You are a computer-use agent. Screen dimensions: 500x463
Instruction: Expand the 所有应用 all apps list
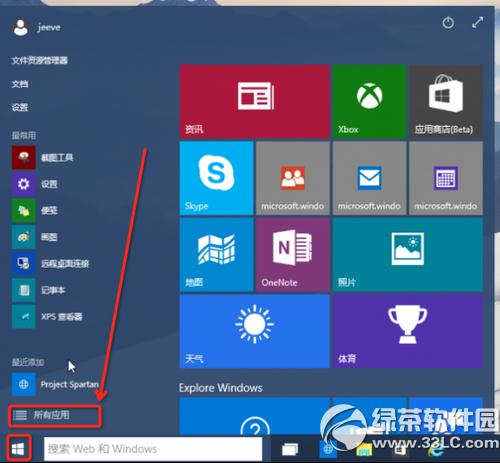55,416
